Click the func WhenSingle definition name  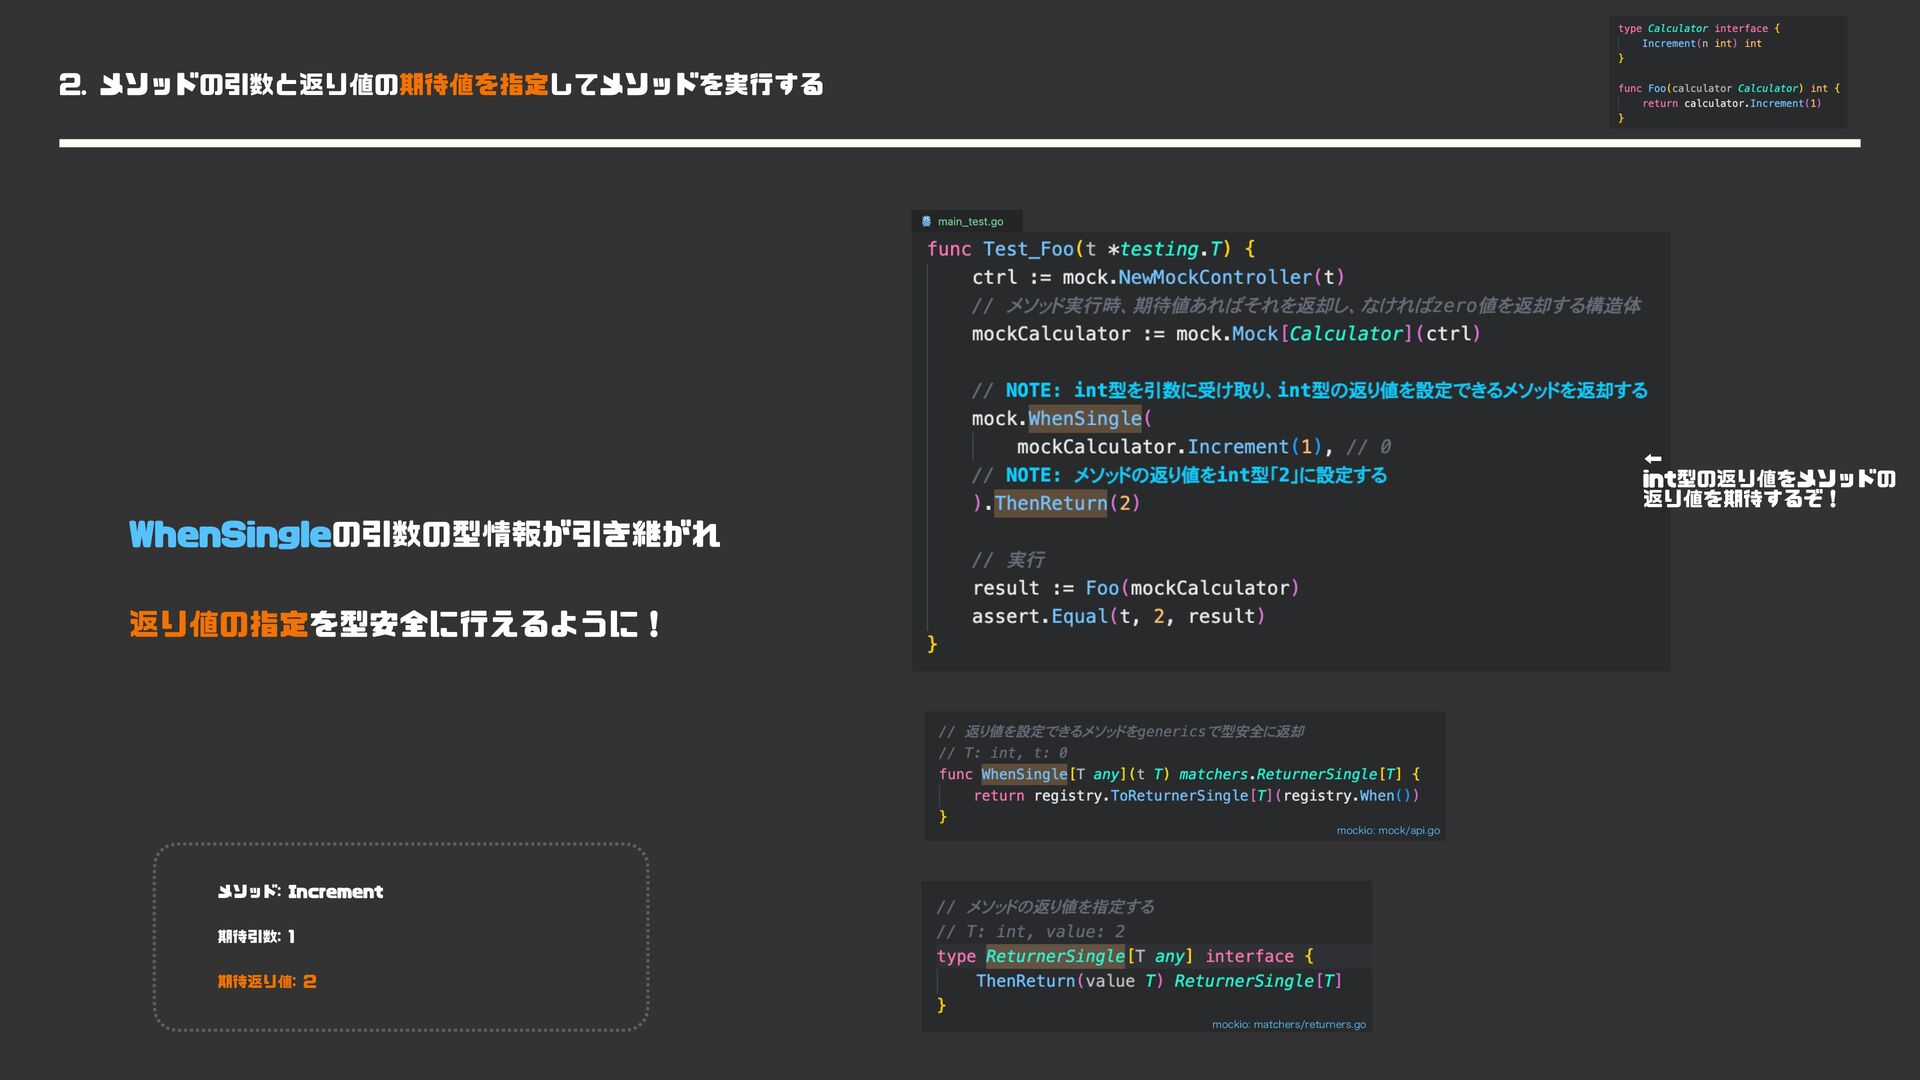point(1024,774)
